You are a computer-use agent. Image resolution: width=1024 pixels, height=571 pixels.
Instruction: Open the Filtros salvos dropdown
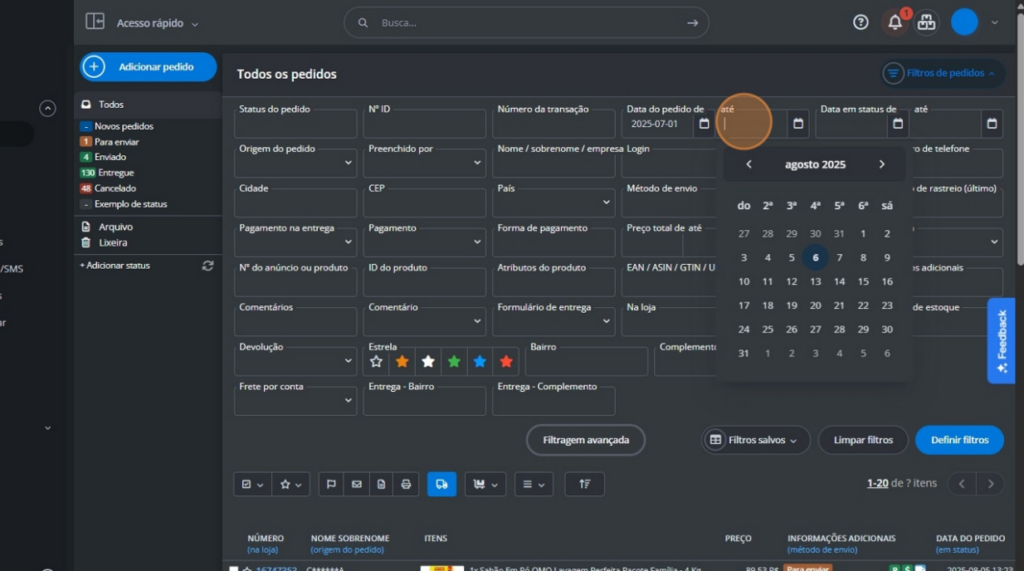(x=756, y=440)
